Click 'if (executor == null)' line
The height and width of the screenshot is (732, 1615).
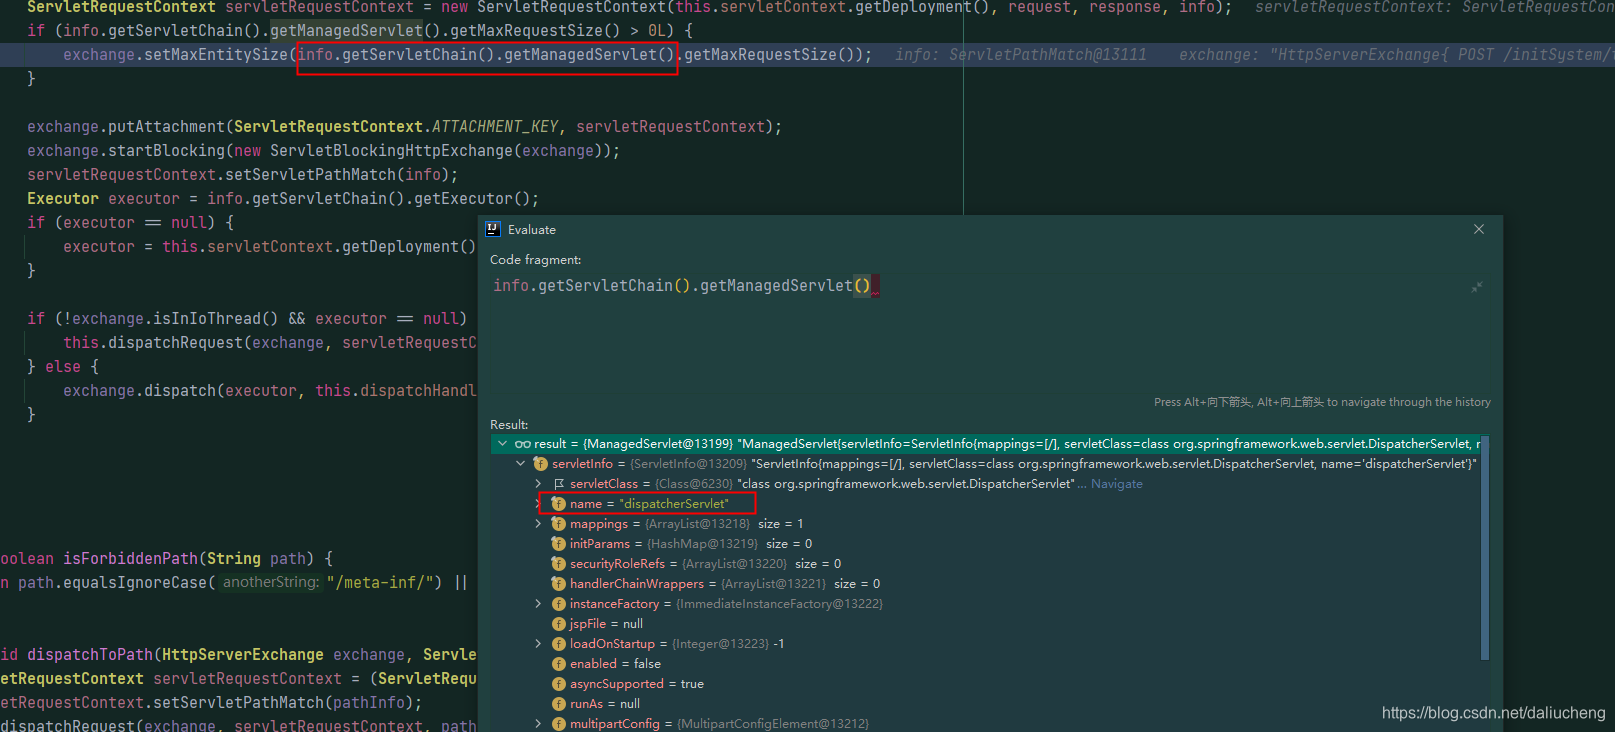tap(130, 222)
